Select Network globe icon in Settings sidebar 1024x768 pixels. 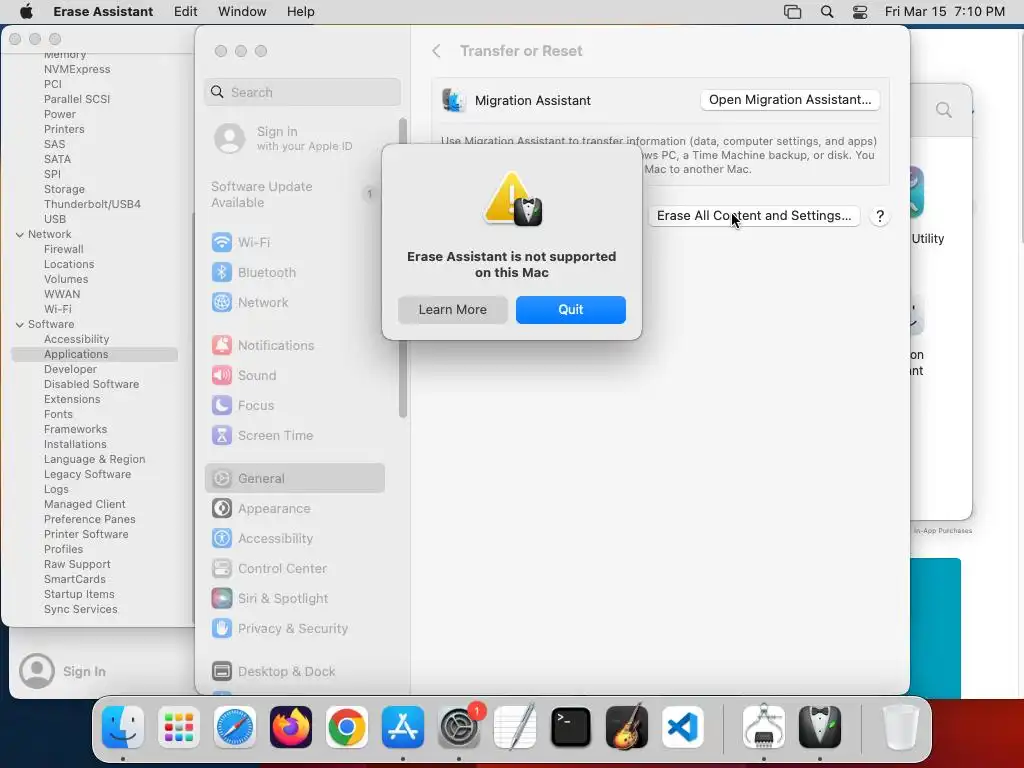(222, 302)
